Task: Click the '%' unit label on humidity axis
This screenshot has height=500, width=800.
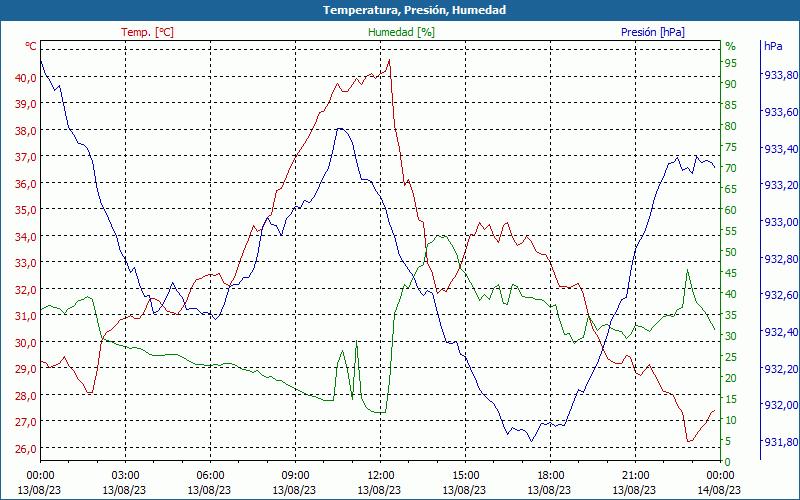Action: (731, 46)
